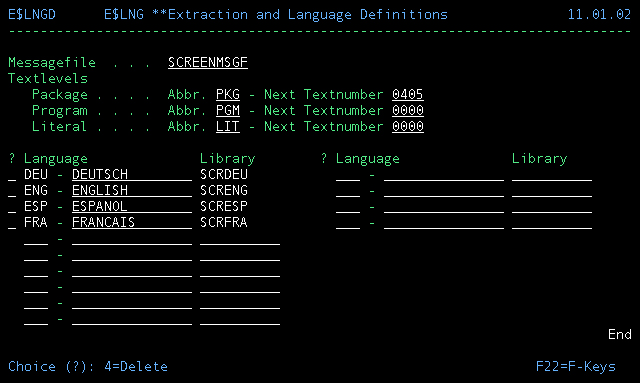Edit the FRANCAIS language name field
Screen dimensions: 640x383
pos(132,222)
